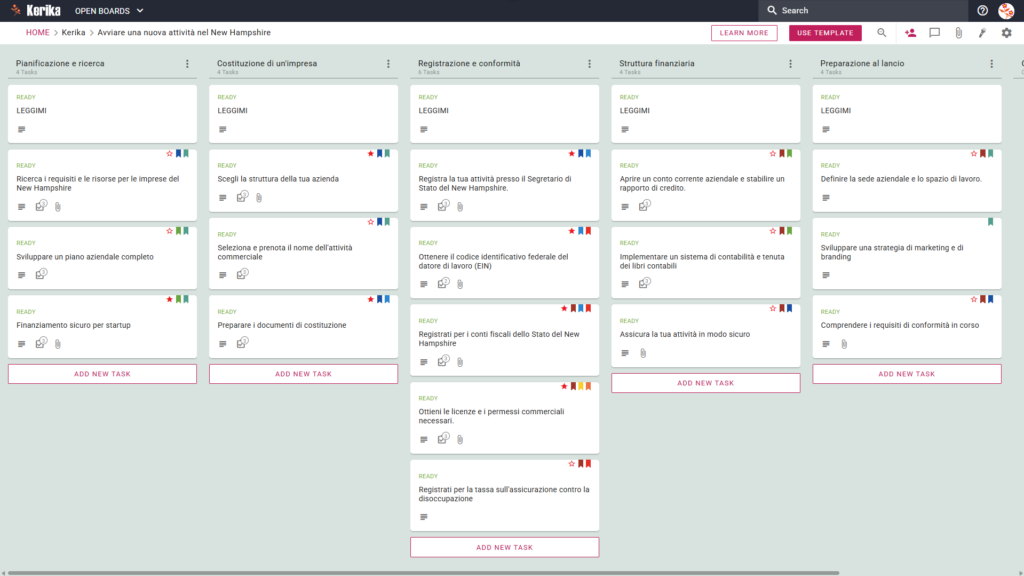Toggle star on Aprire un conto corrente card
Screen dimensions: 1024x576
(x=773, y=153)
